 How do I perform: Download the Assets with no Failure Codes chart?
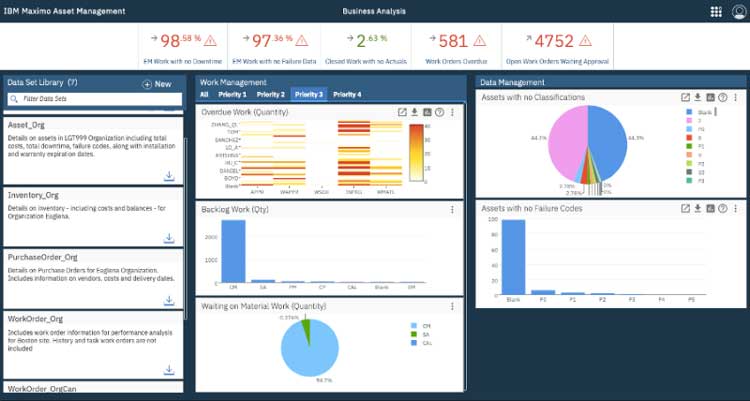[698, 208]
